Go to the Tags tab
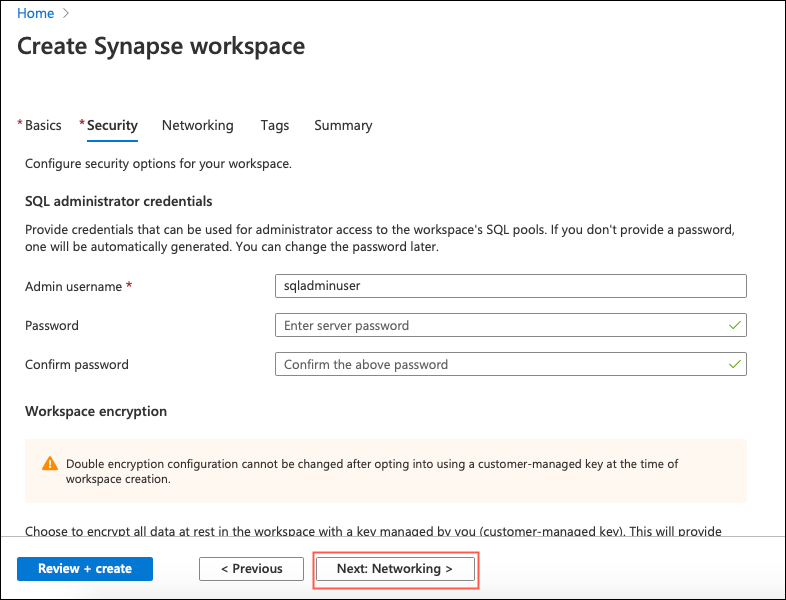 (x=275, y=125)
